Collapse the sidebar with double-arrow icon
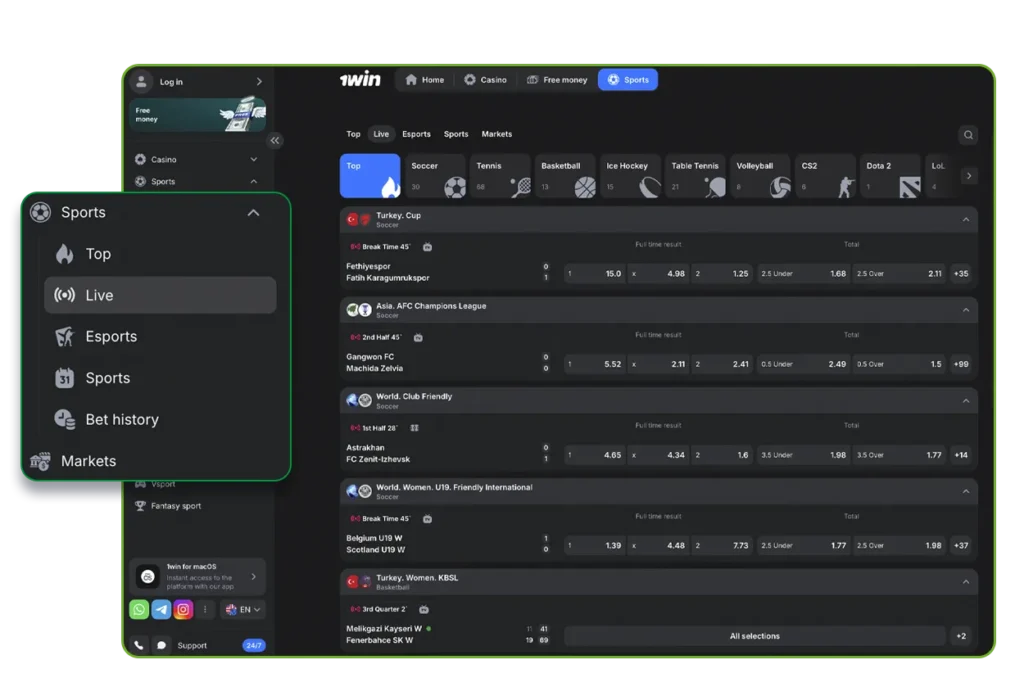 pyautogui.click(x=275, y=141)
